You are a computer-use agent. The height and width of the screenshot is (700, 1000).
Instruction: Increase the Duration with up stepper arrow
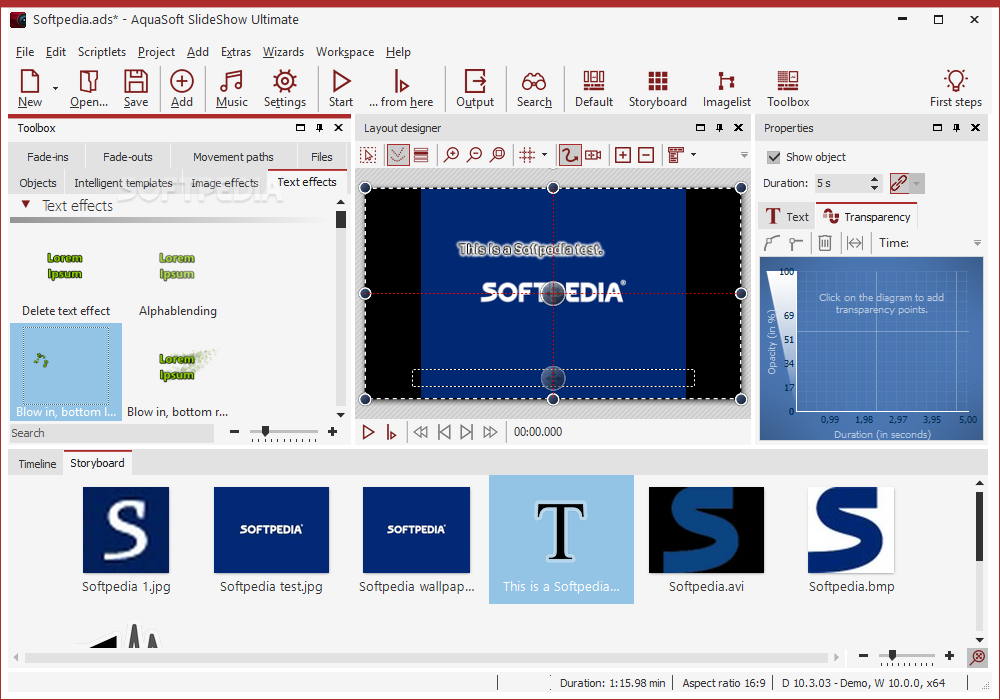point(874,179)
